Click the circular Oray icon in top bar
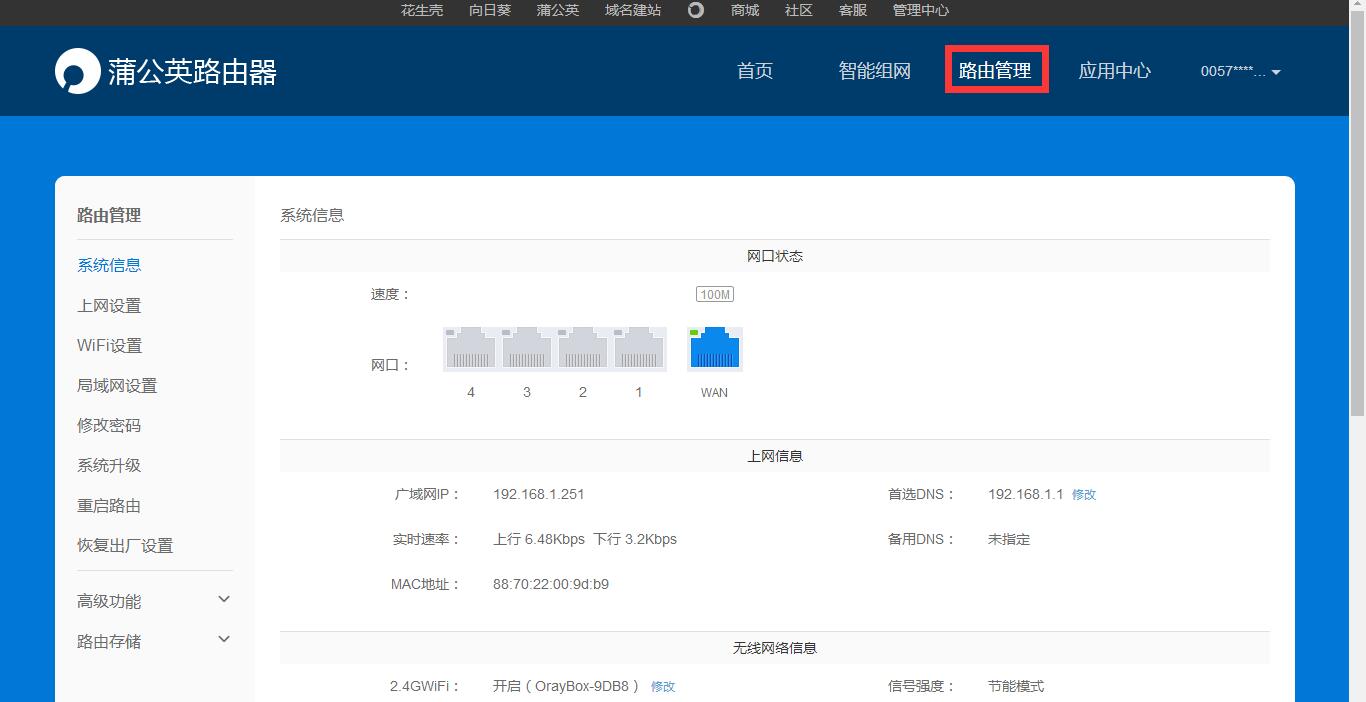The width and height of the screenshot is (1366, 702). coord(695,11)
